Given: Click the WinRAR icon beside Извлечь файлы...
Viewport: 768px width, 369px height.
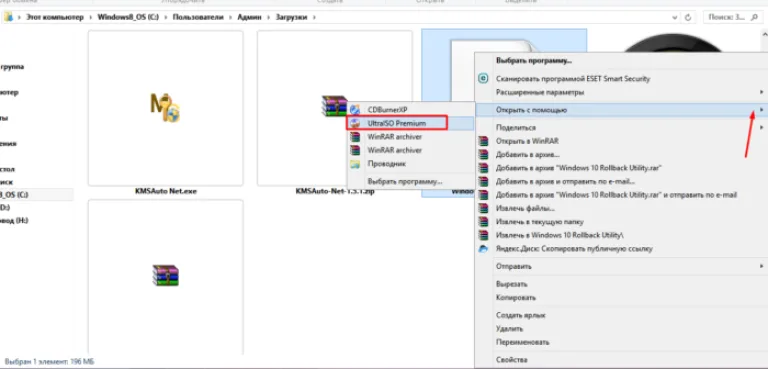Looking at the screenshot, I should click(483, 208).
